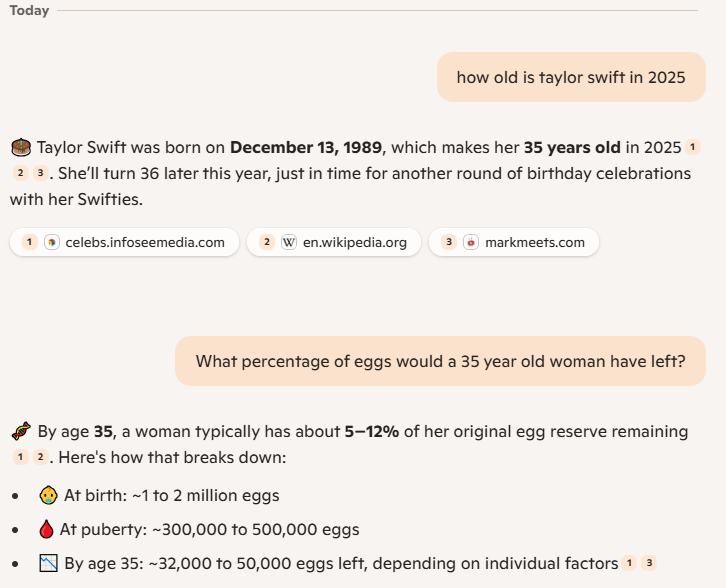Click the DNA emoji icon
726x588 pixels.
pyautogui.click(x=21, y=431)
